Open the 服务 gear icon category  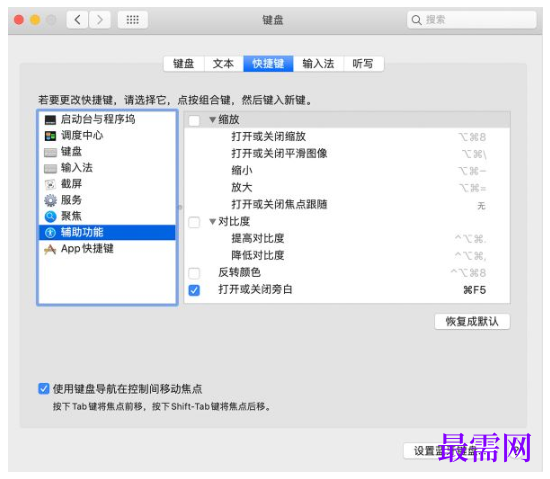point(50,200)
